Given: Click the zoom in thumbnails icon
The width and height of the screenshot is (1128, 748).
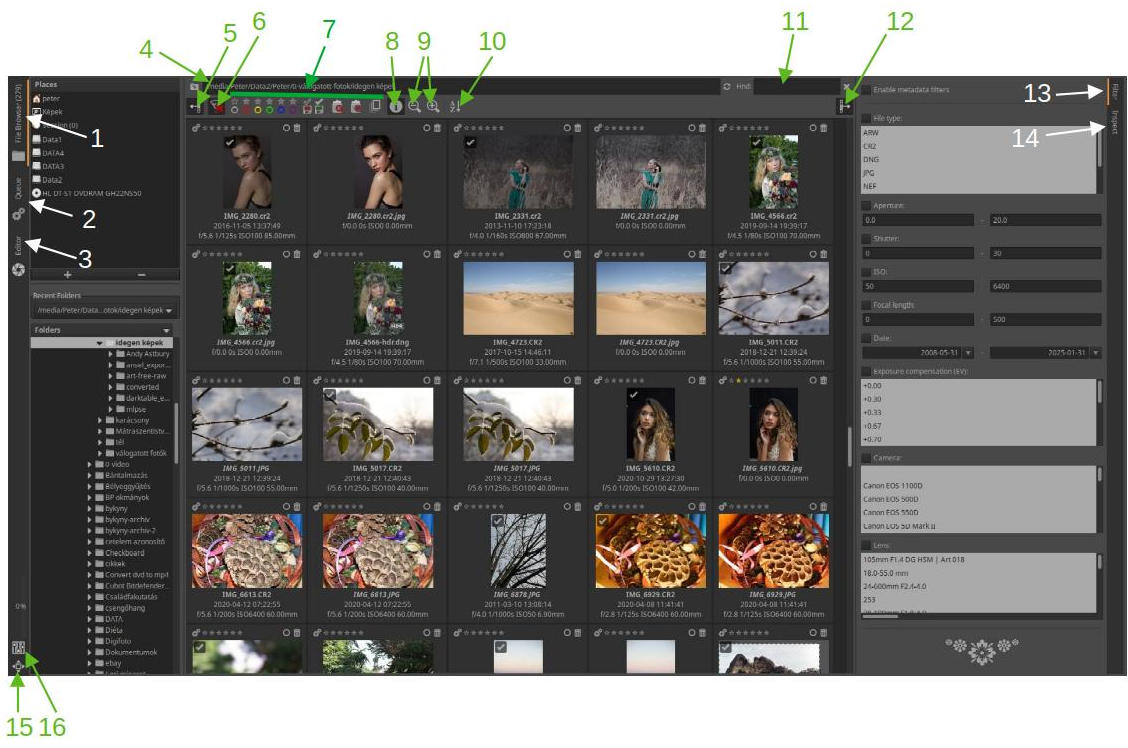Looking at the screenshot, I should pyautogui.click(x=432, y=105).
